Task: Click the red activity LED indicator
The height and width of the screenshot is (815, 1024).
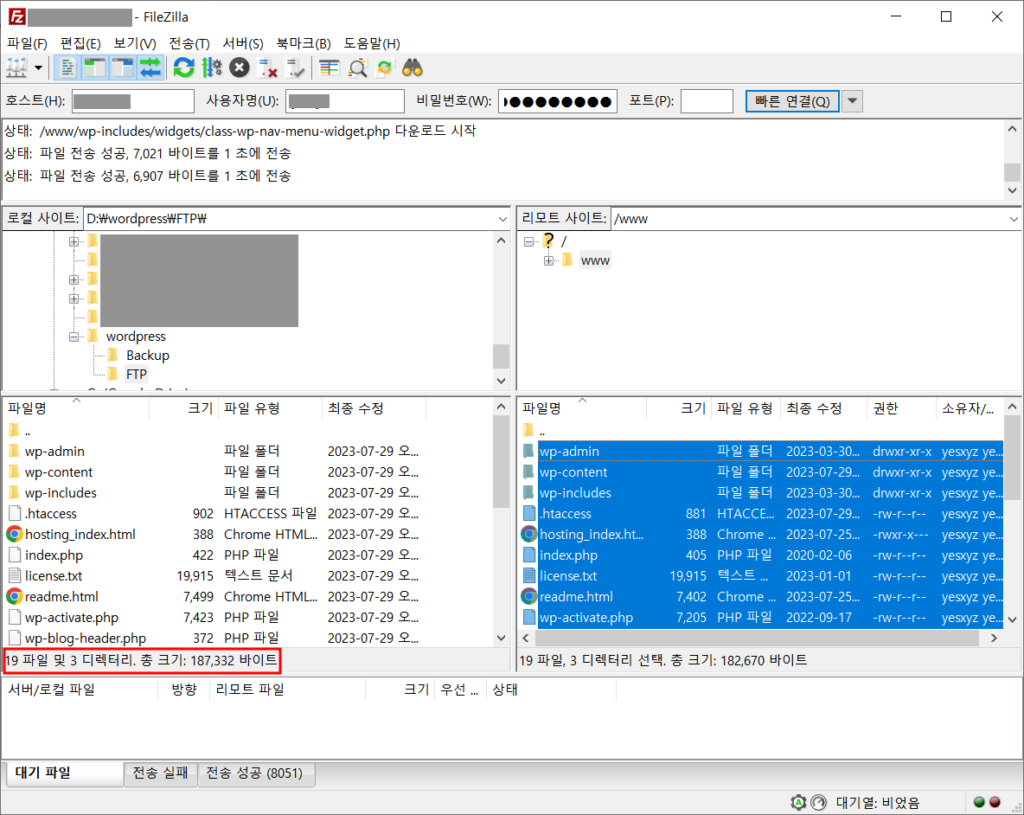Action: point(995,803)
